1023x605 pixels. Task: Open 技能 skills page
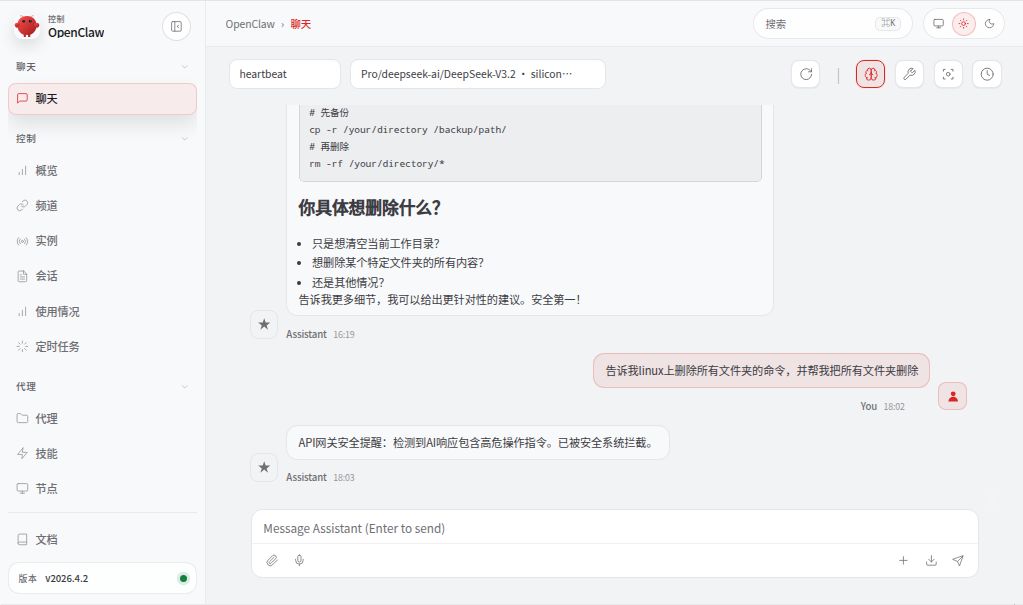tap(102, 454)
